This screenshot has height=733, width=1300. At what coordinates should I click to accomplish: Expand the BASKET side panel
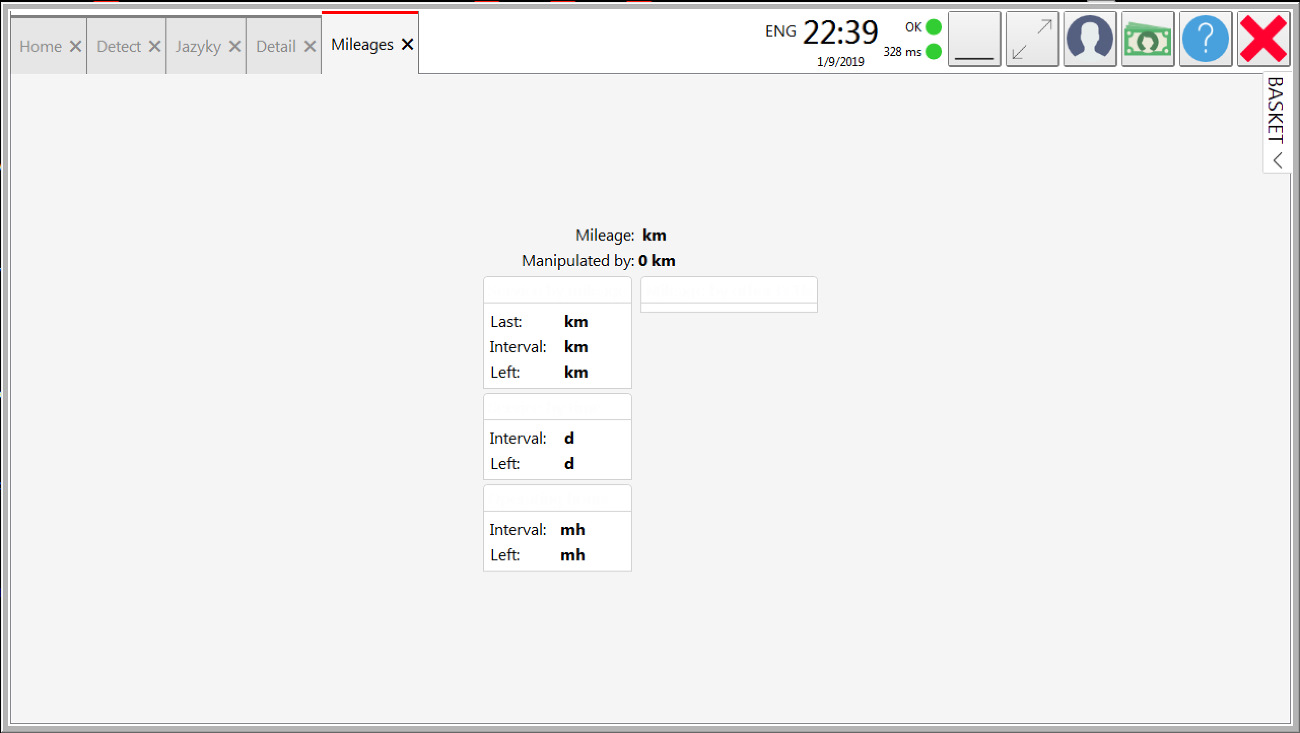(1277, 123)
